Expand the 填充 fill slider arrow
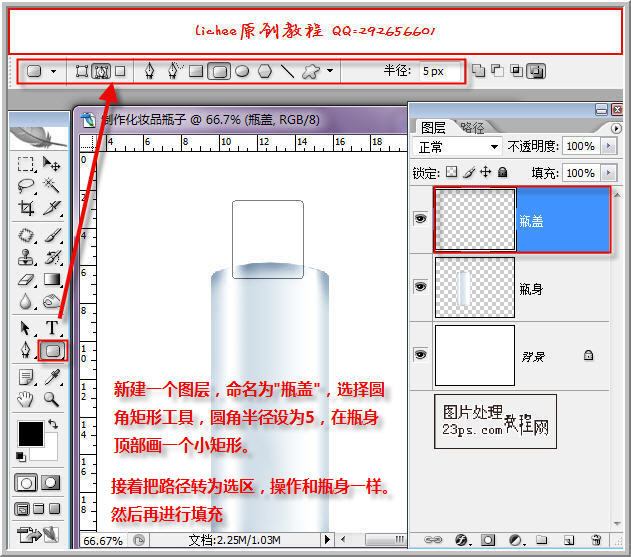The width and height of the screenshot is (631, 557). [610, 172]
